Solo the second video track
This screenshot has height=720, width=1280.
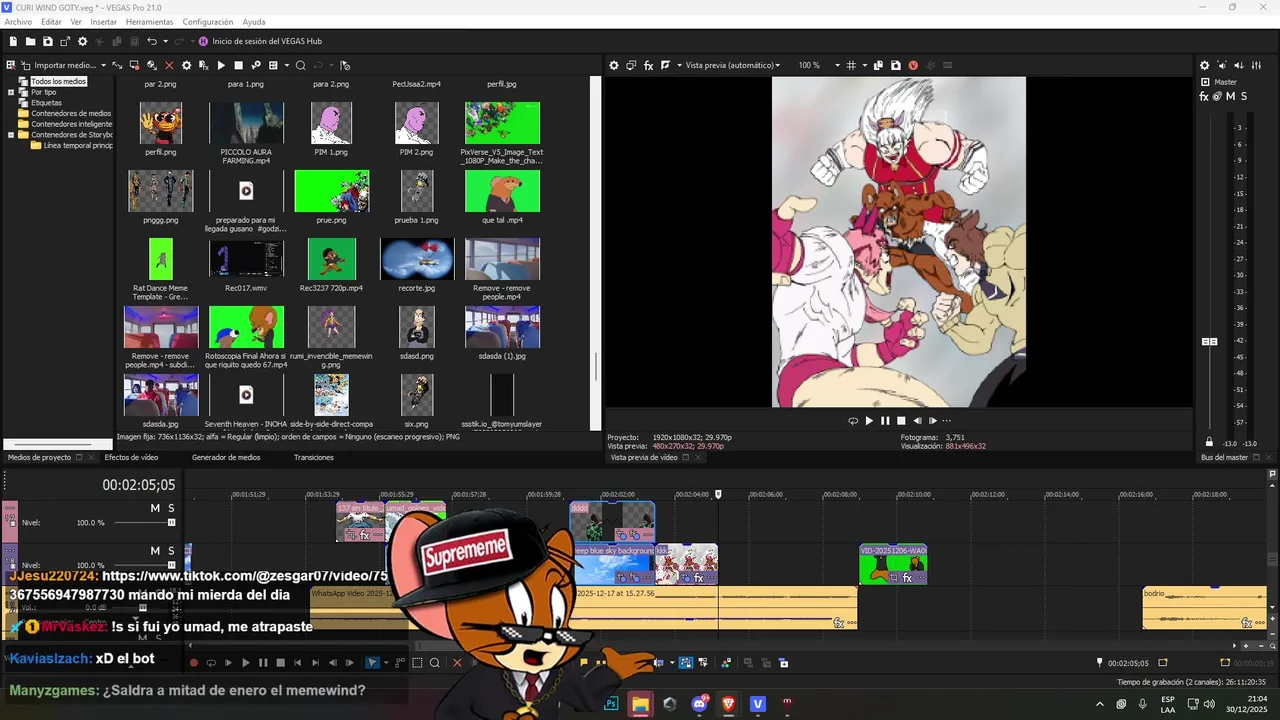[x=171, y=551]
